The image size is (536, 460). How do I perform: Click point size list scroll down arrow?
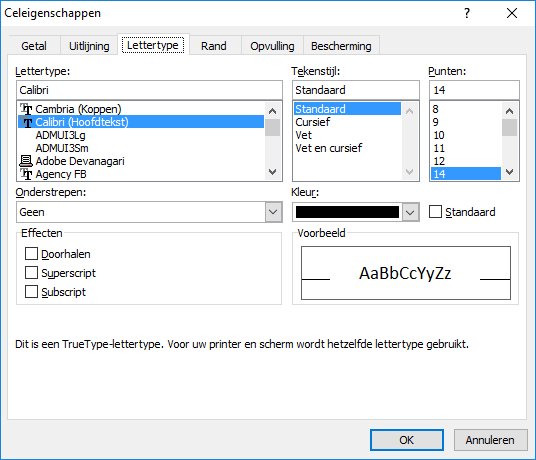coord(509,172)
